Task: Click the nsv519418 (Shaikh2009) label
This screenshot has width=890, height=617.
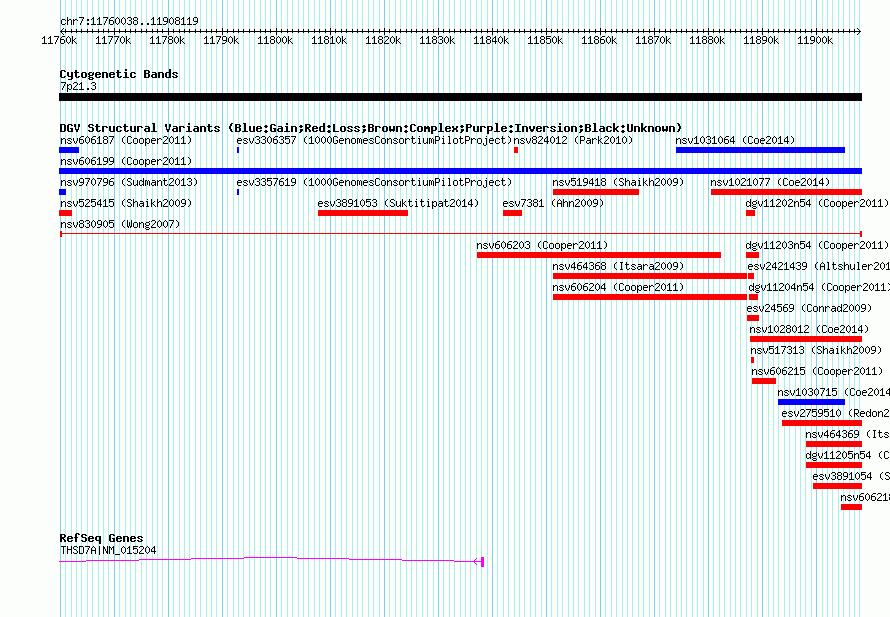Action: (x=618, y=182)
